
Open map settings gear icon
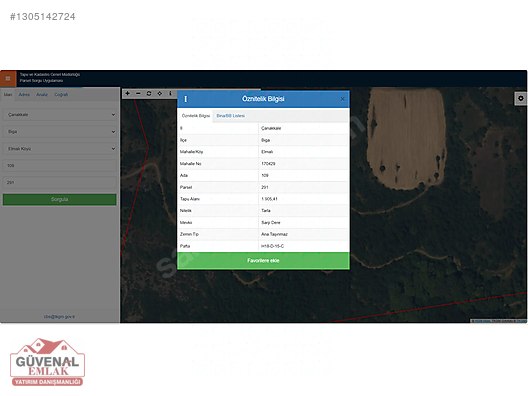click(521, 98)
